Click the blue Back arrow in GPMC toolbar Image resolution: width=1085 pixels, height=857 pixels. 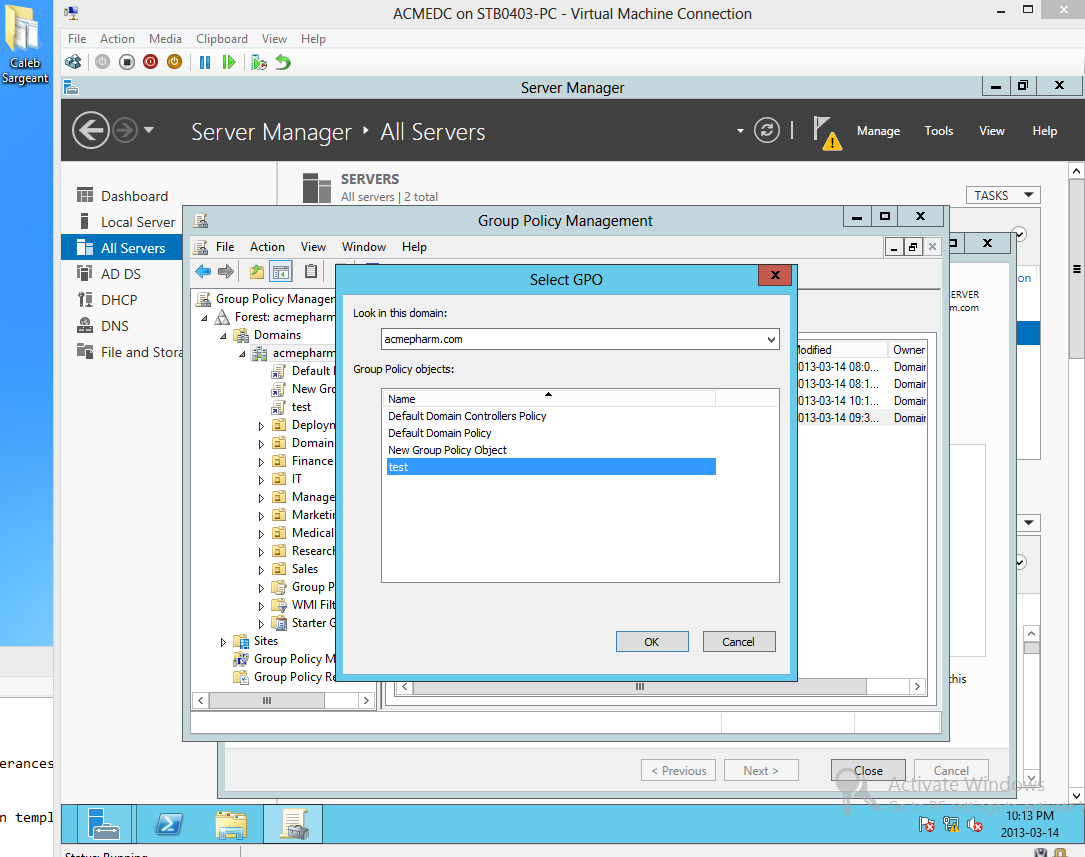point(203,271)
